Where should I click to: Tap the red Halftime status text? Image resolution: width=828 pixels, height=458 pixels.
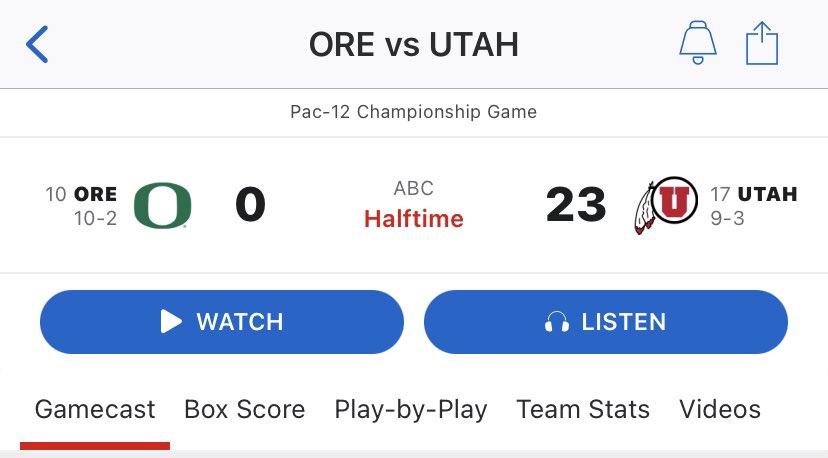[413, 219]
